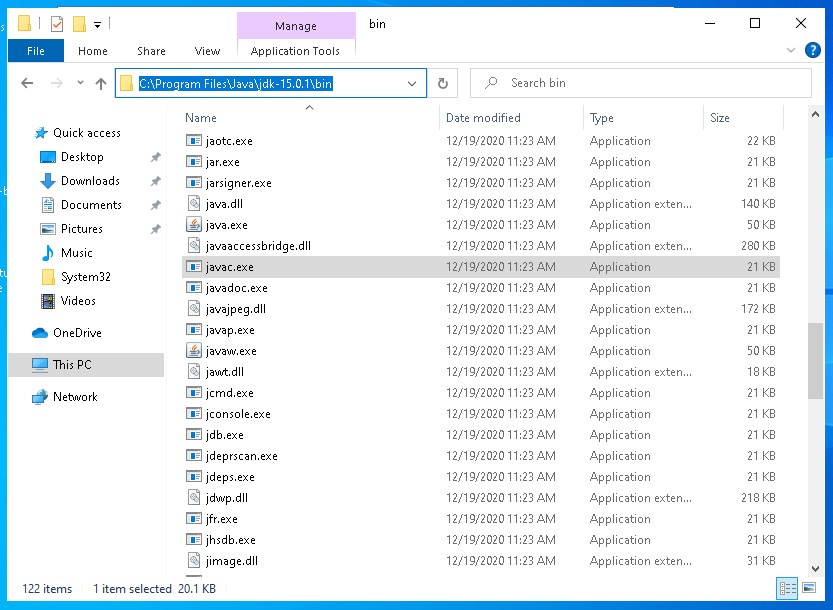The image size is (833, 610).
Task: Expand the ribbon with the chevron
Action: (x=790, y=50)
